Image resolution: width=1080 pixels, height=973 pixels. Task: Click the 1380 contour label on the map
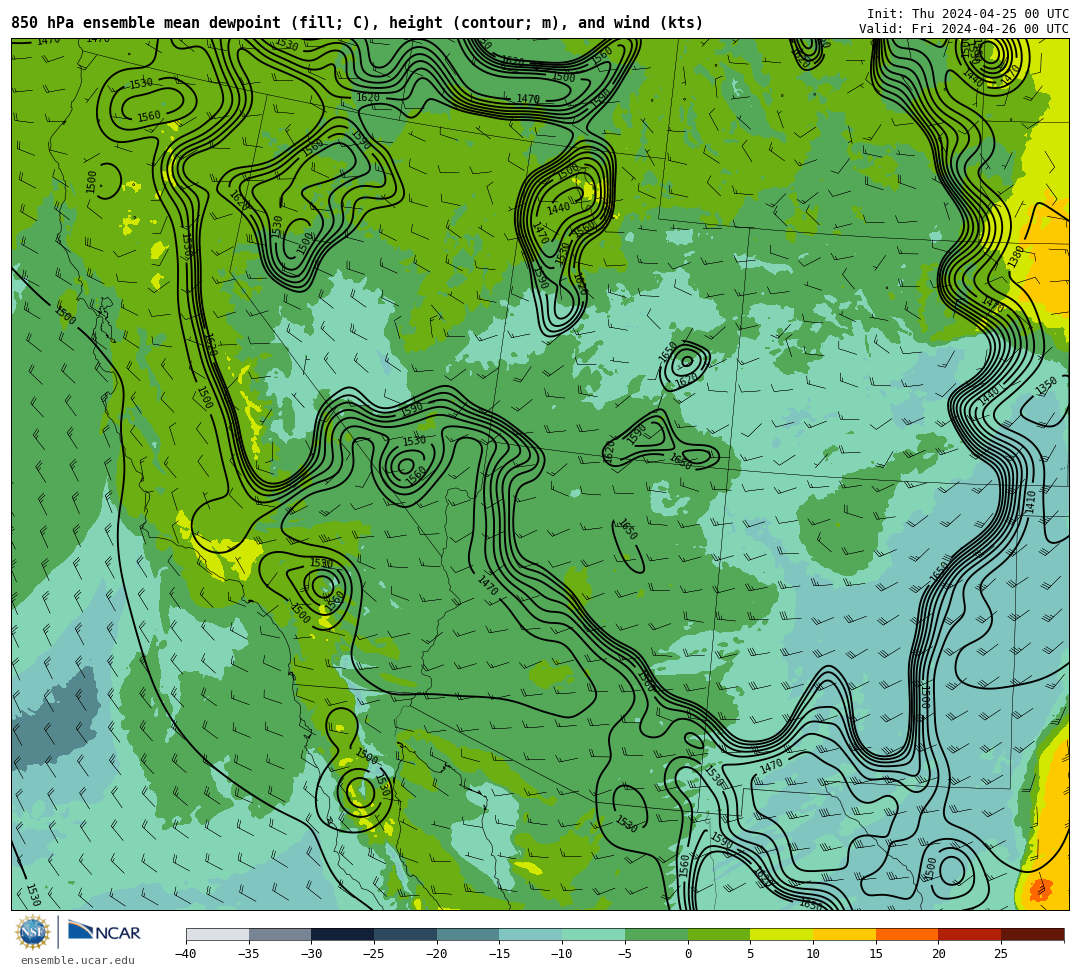click(x=1015, y=257)
